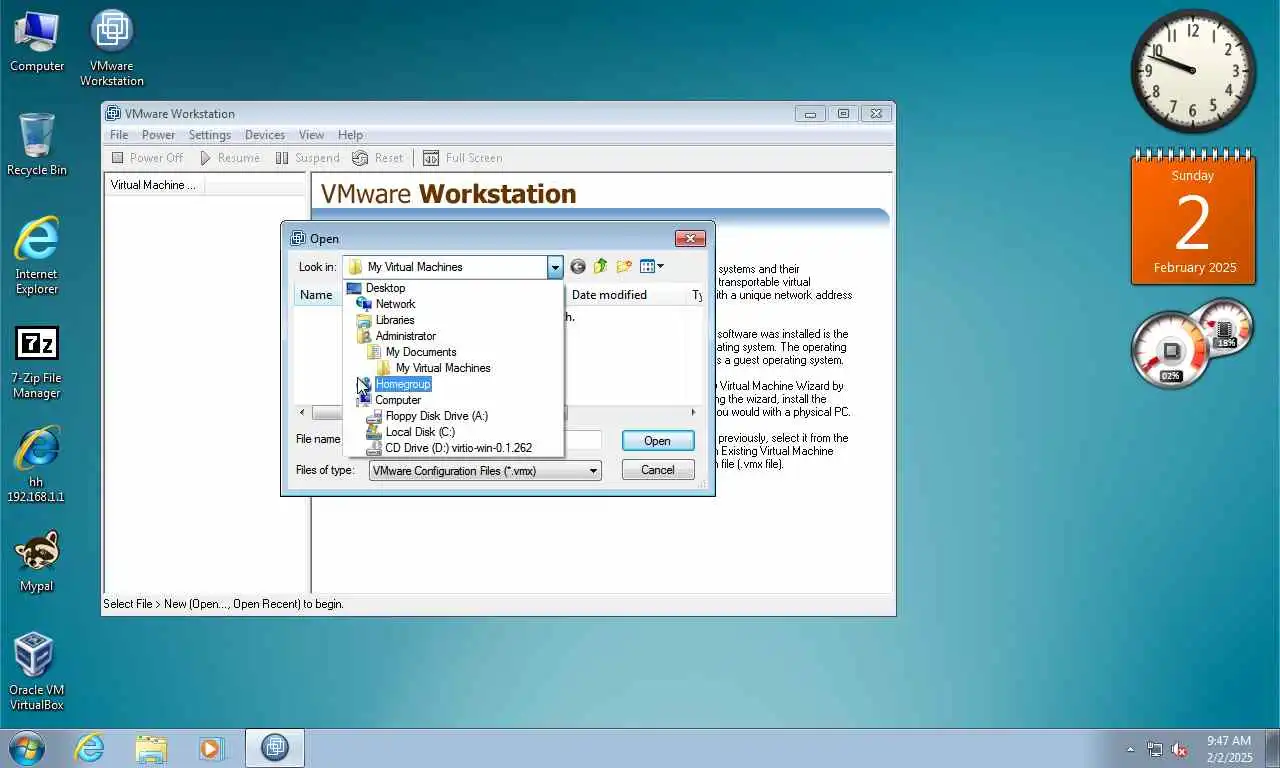This screenshot has height=768, width=1280.
Task: Open the Help menu
Action: 350,135
